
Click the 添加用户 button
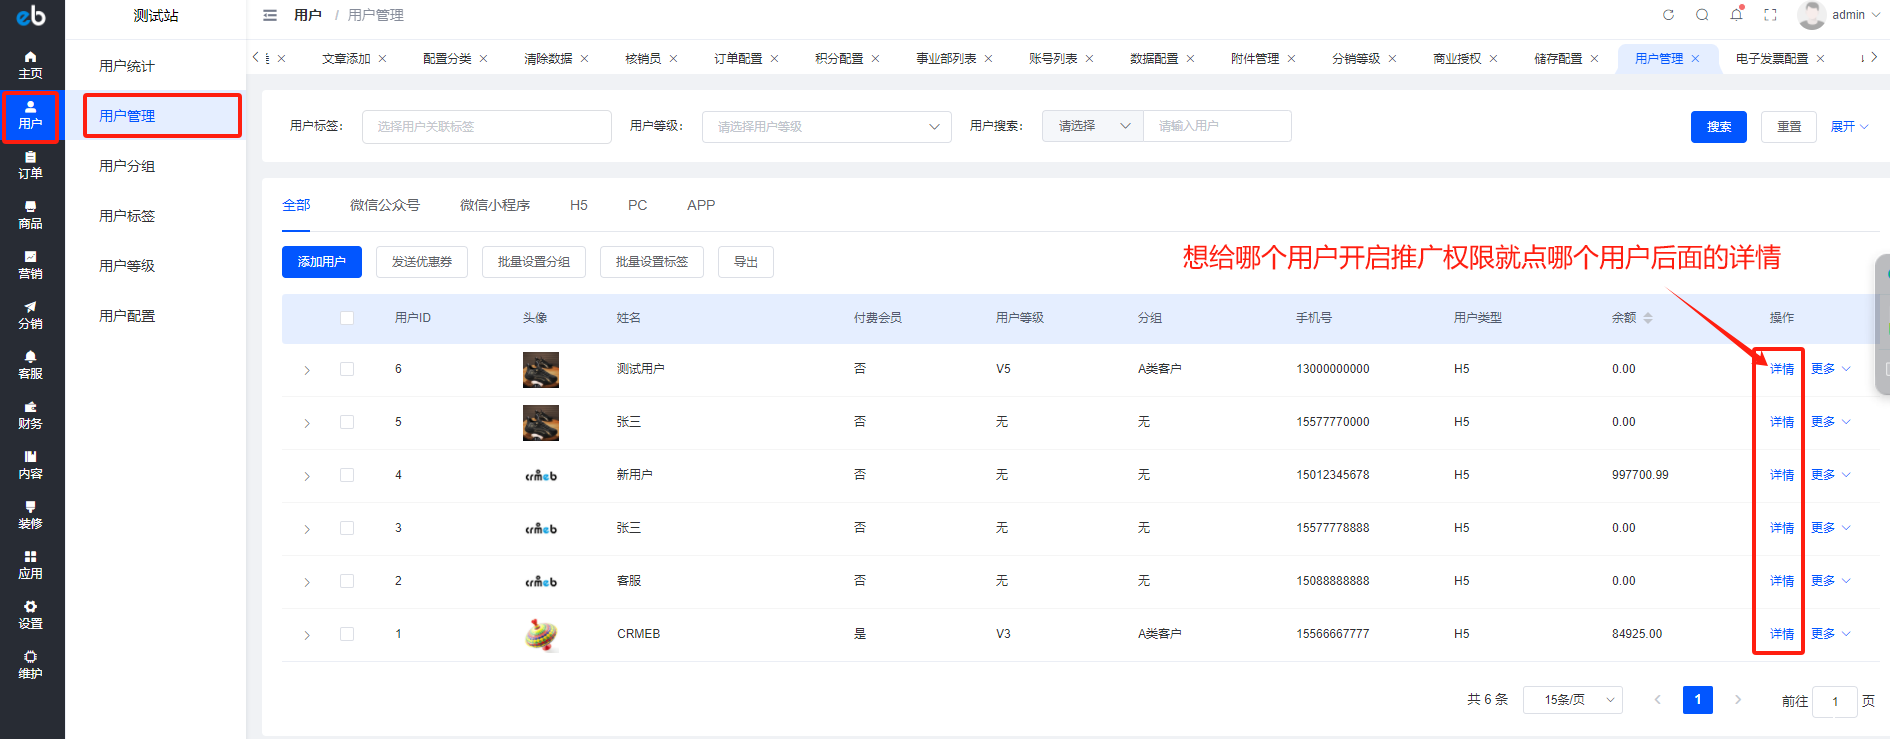(x=321, y=262)
